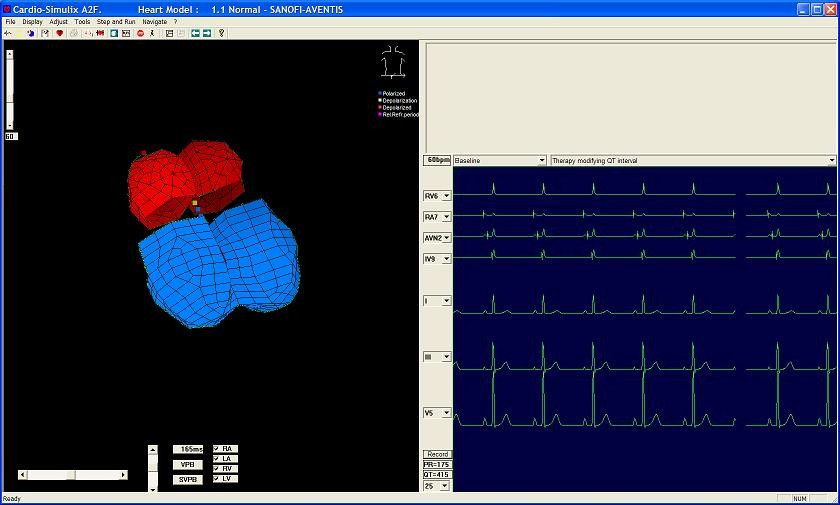Open the Navigate menu
Viewport: 840px width, 505px height.
[155, 21]
